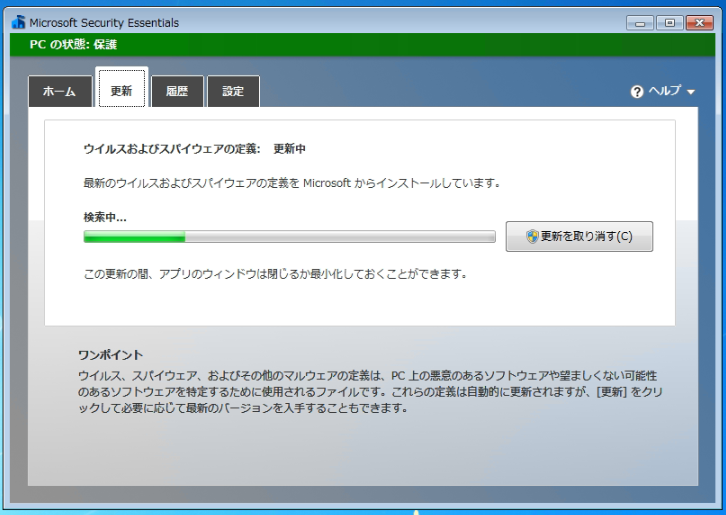Click the ワンポイント heading
This screenshot has height=515, width=726.
coord(111,355)
